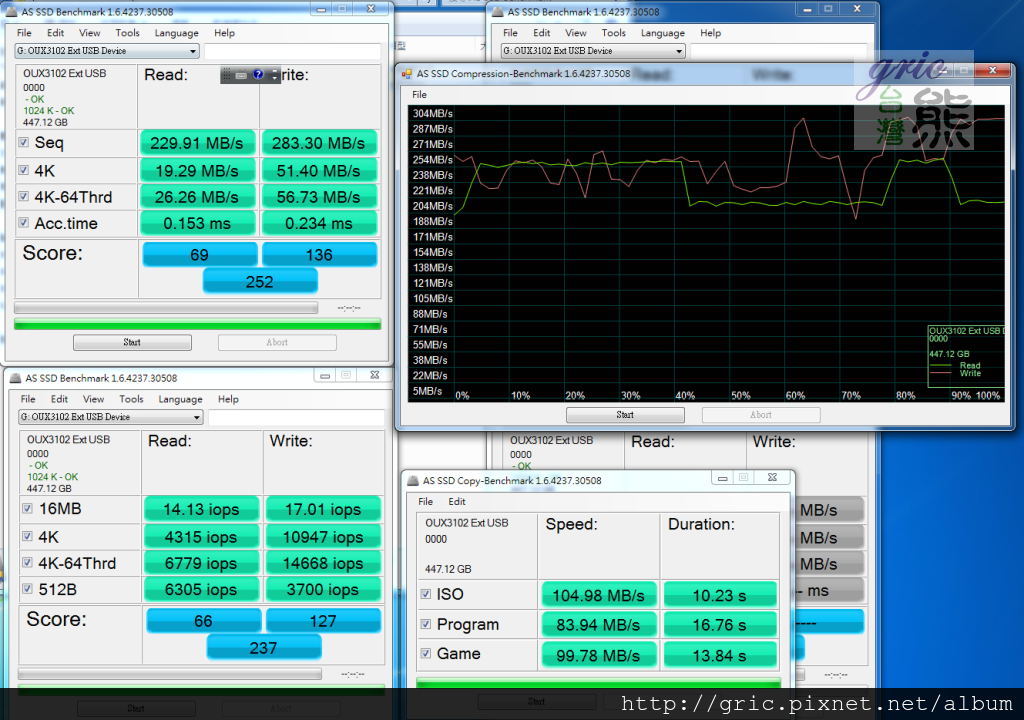Open the Help menu in the MB/s results window
Viewport: 1024px width, 720px height.
coord(224,33)
